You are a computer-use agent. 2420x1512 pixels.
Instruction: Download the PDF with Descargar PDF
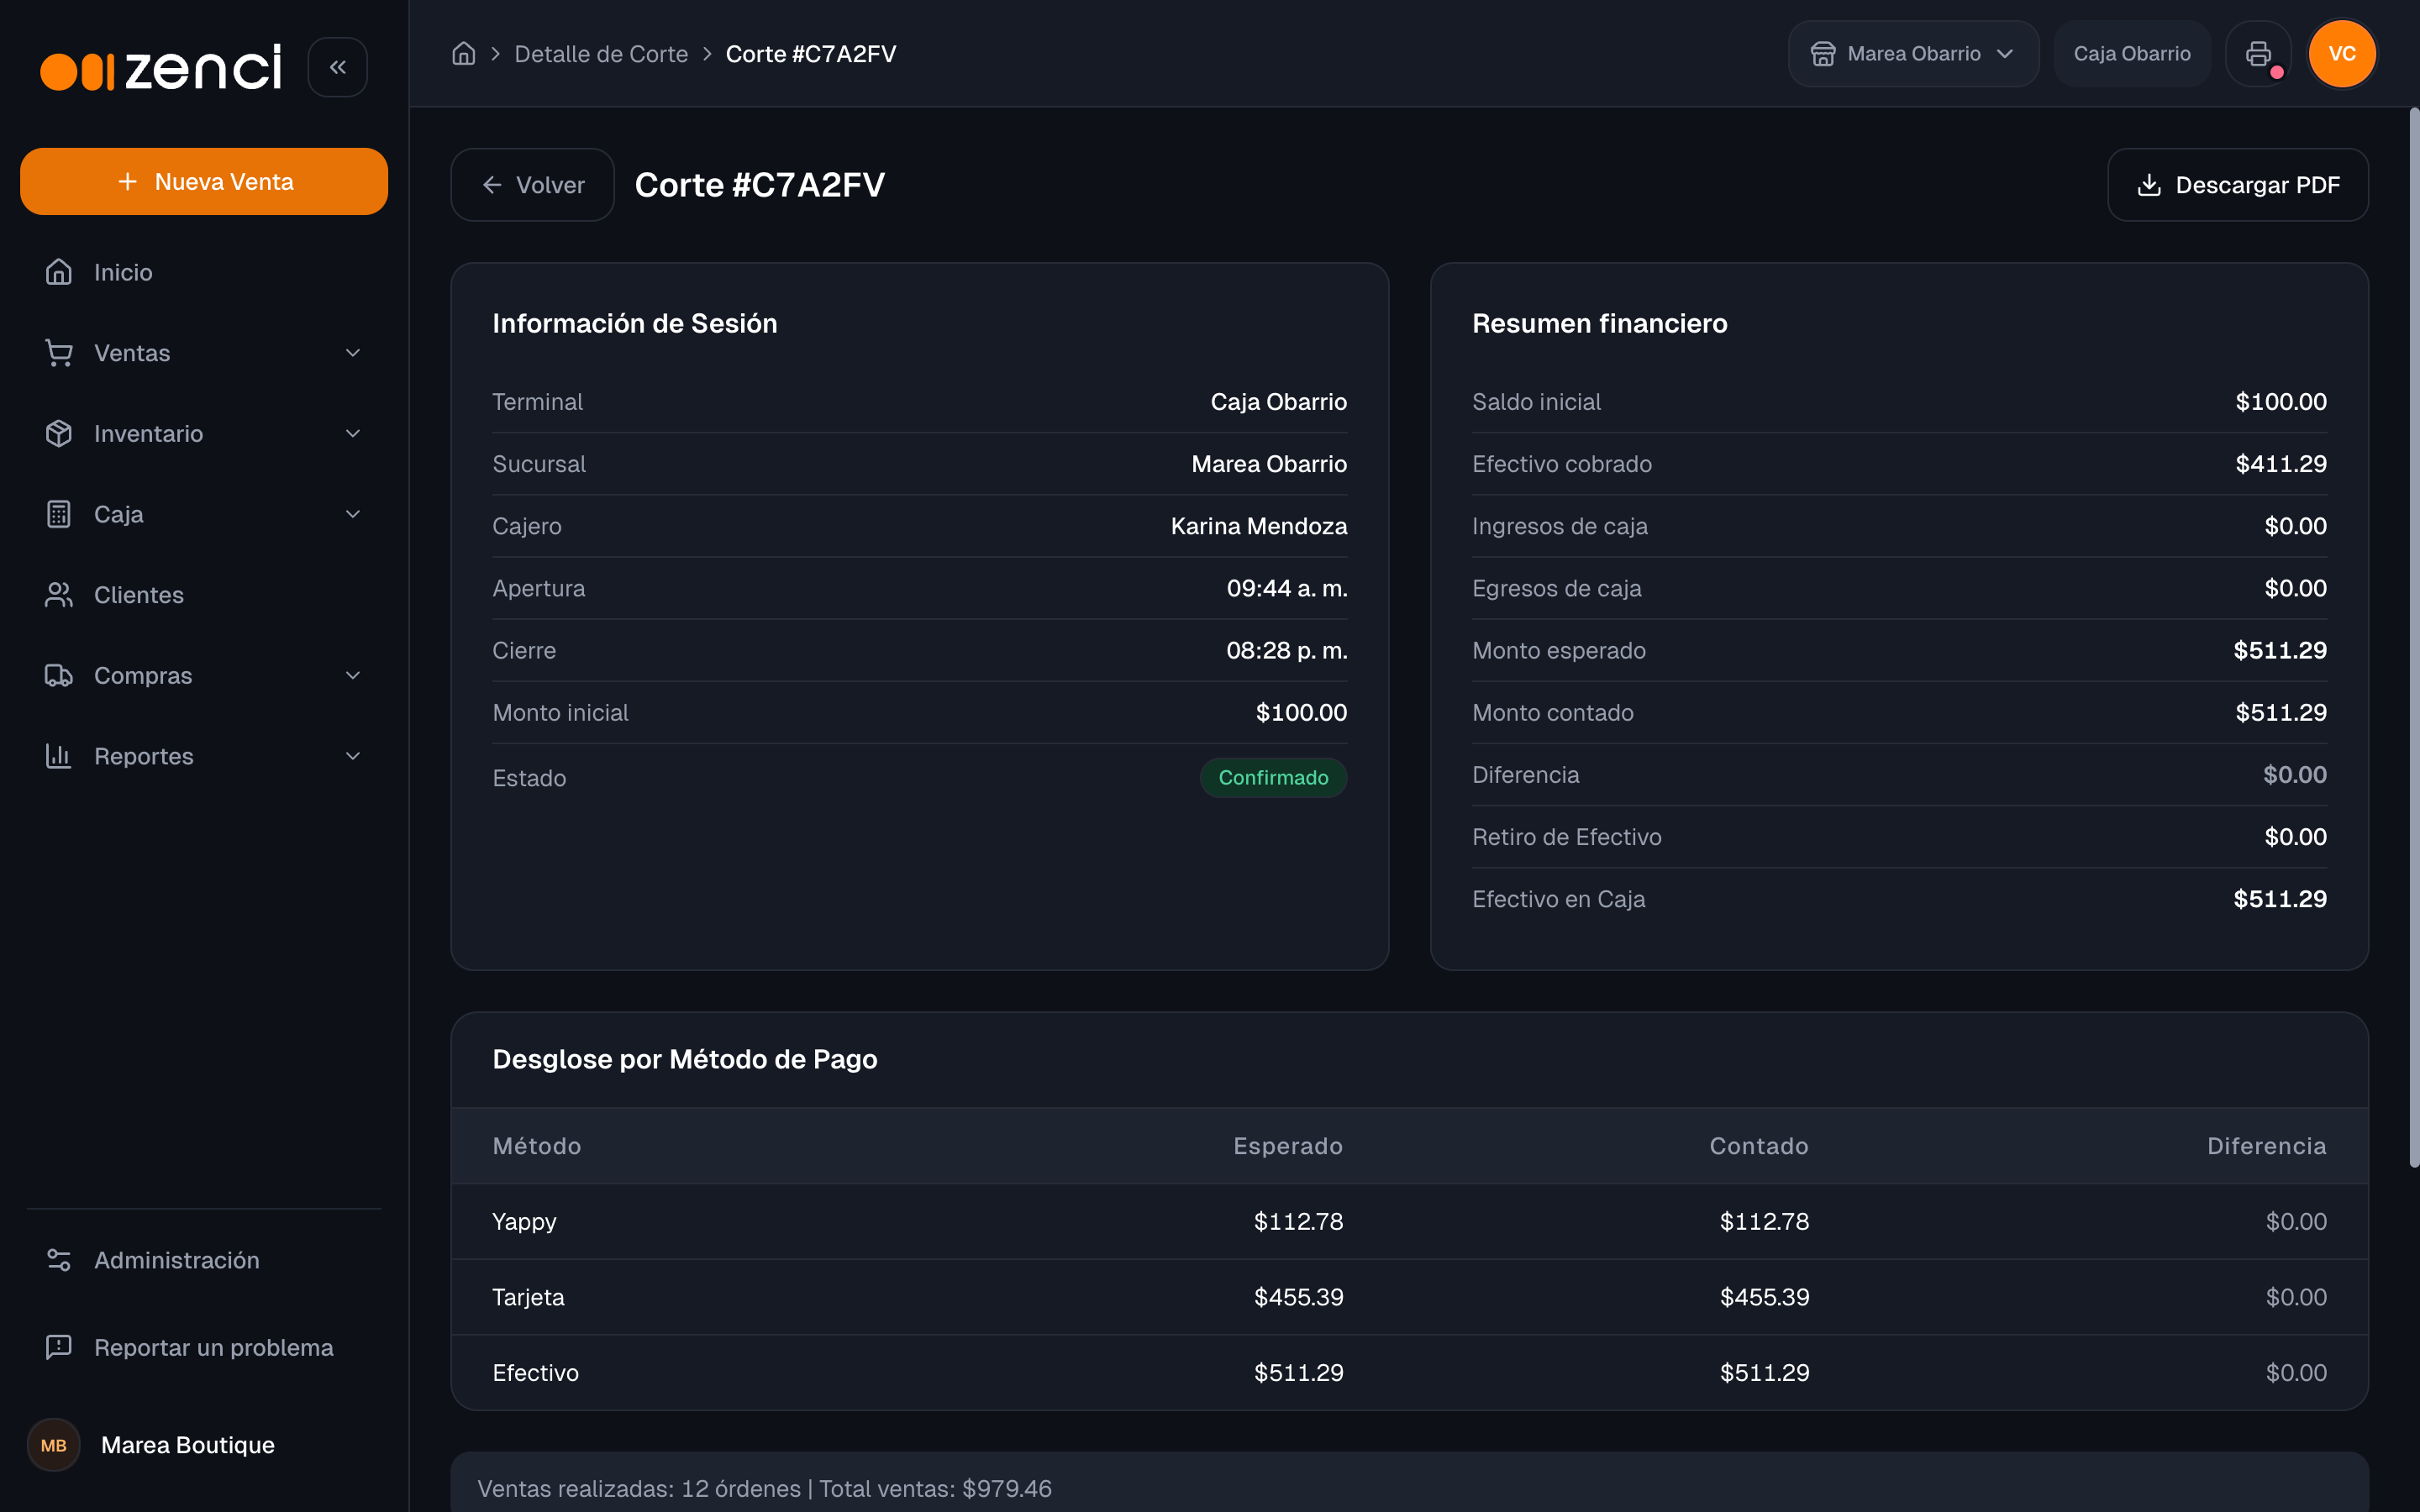(x=2238, y=185)
